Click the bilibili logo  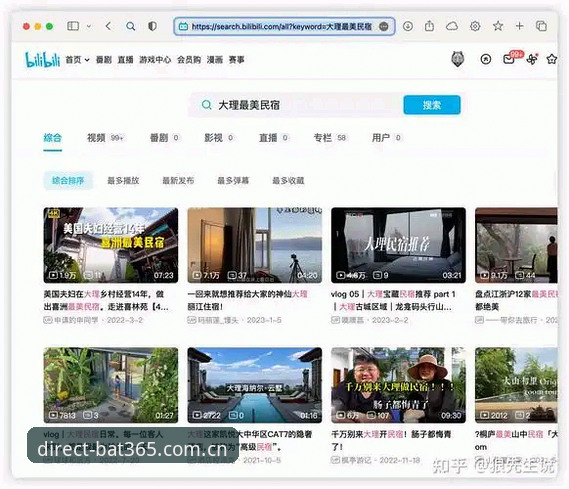[42, 59]
